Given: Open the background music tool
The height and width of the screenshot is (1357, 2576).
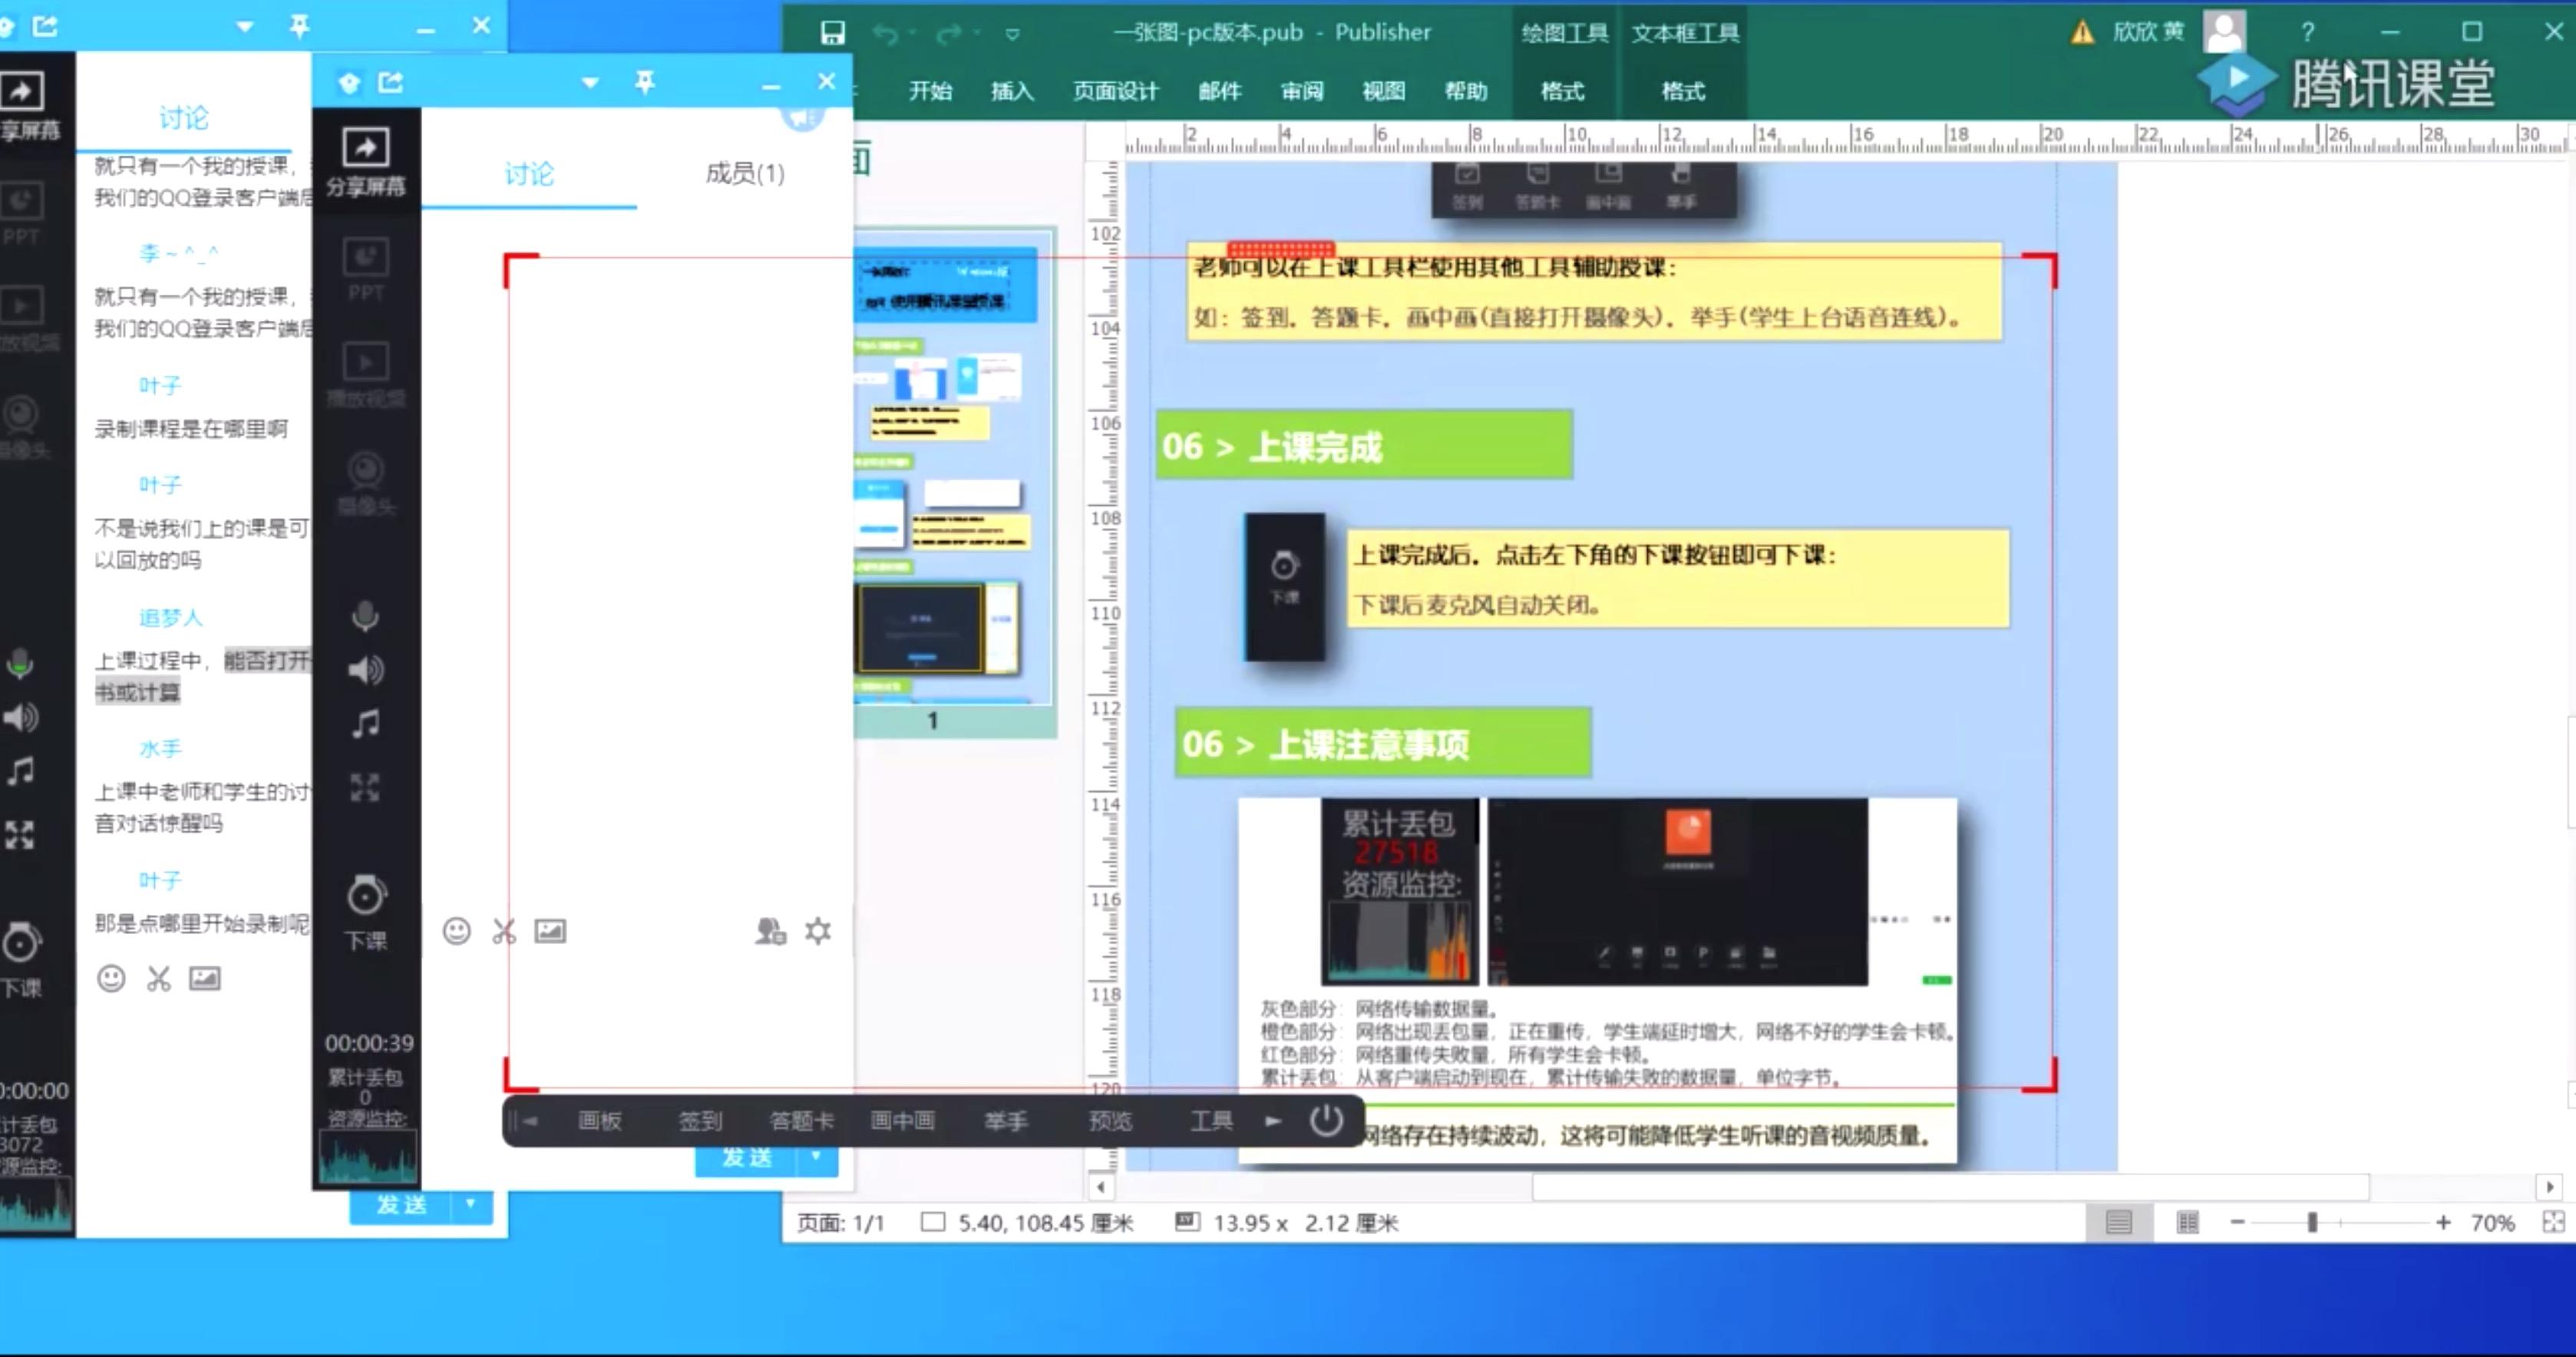Looking at the screenshot, I should point(365,724).
